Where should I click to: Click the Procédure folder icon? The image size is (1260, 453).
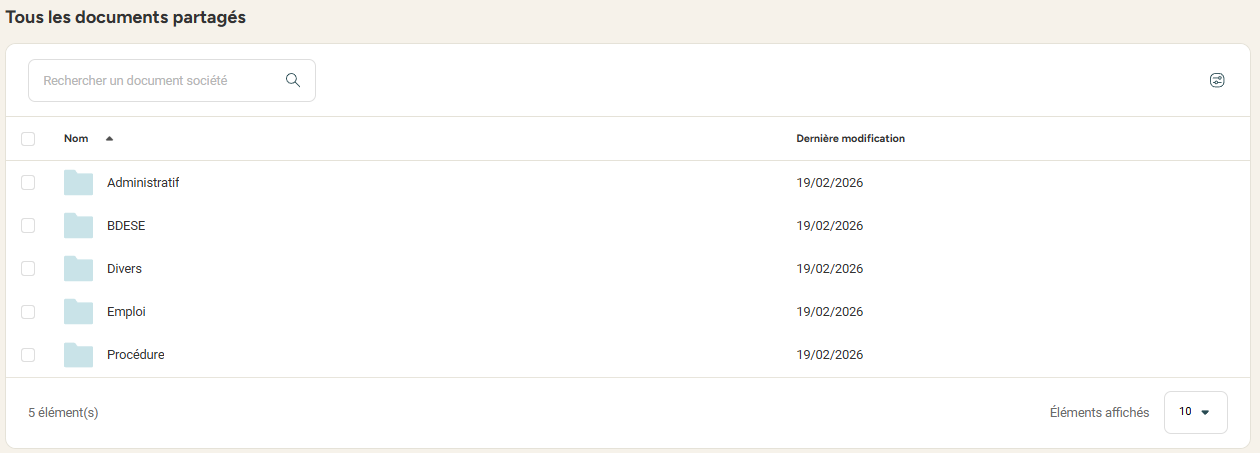click(x=78, y=354)
